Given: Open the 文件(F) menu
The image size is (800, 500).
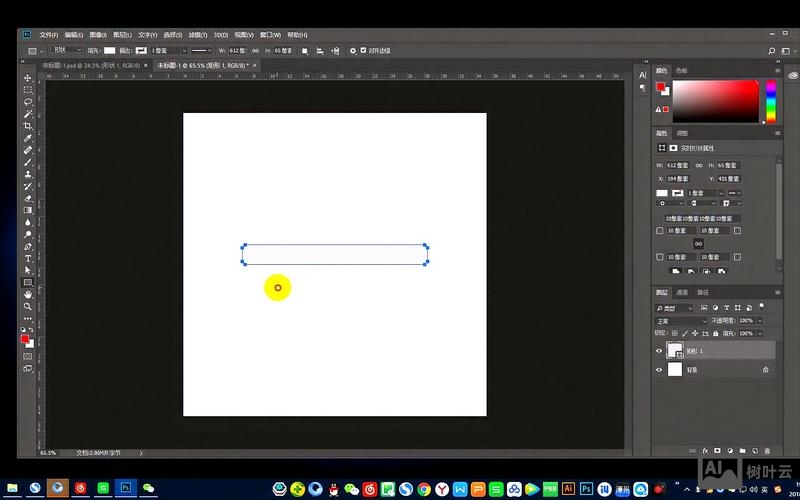Looking at the screenshot, I should click(48, 34).
